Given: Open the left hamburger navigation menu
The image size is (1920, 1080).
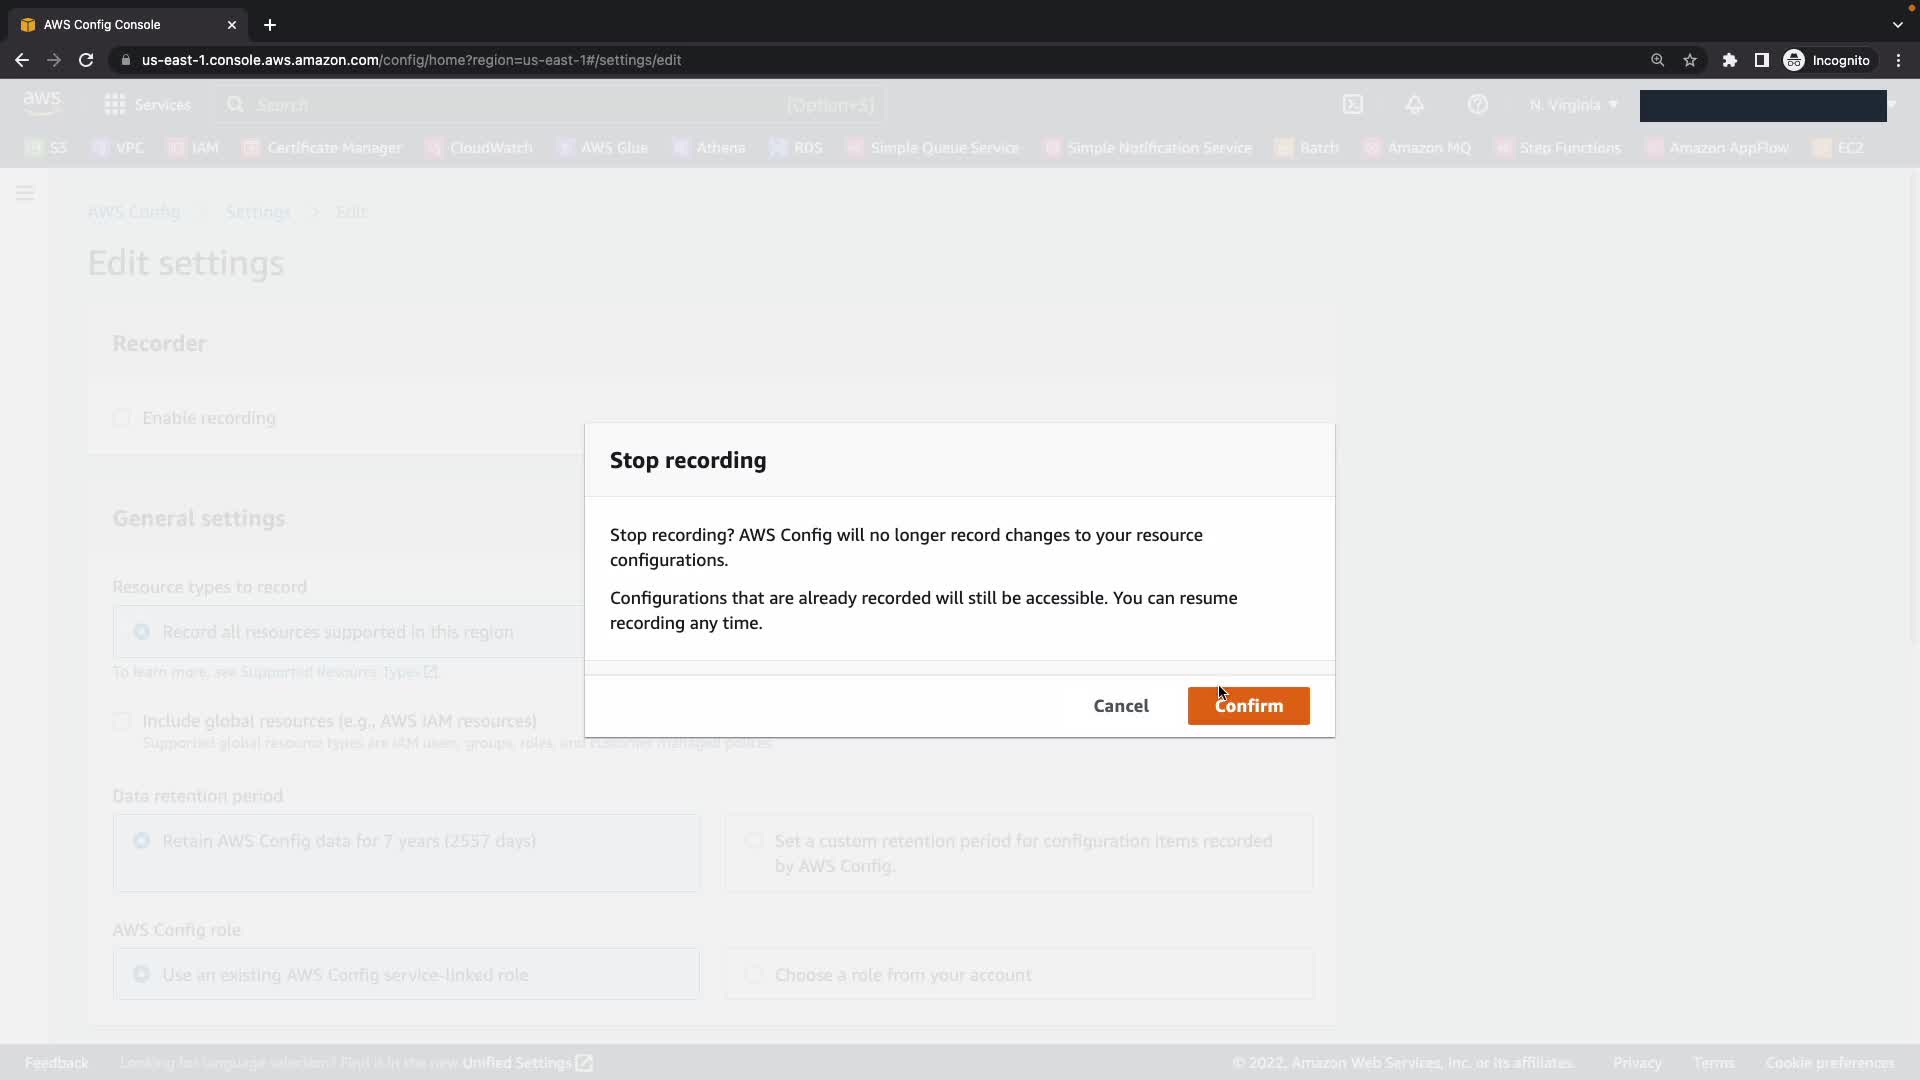Looking at the screenshot, I should (25, 193).
